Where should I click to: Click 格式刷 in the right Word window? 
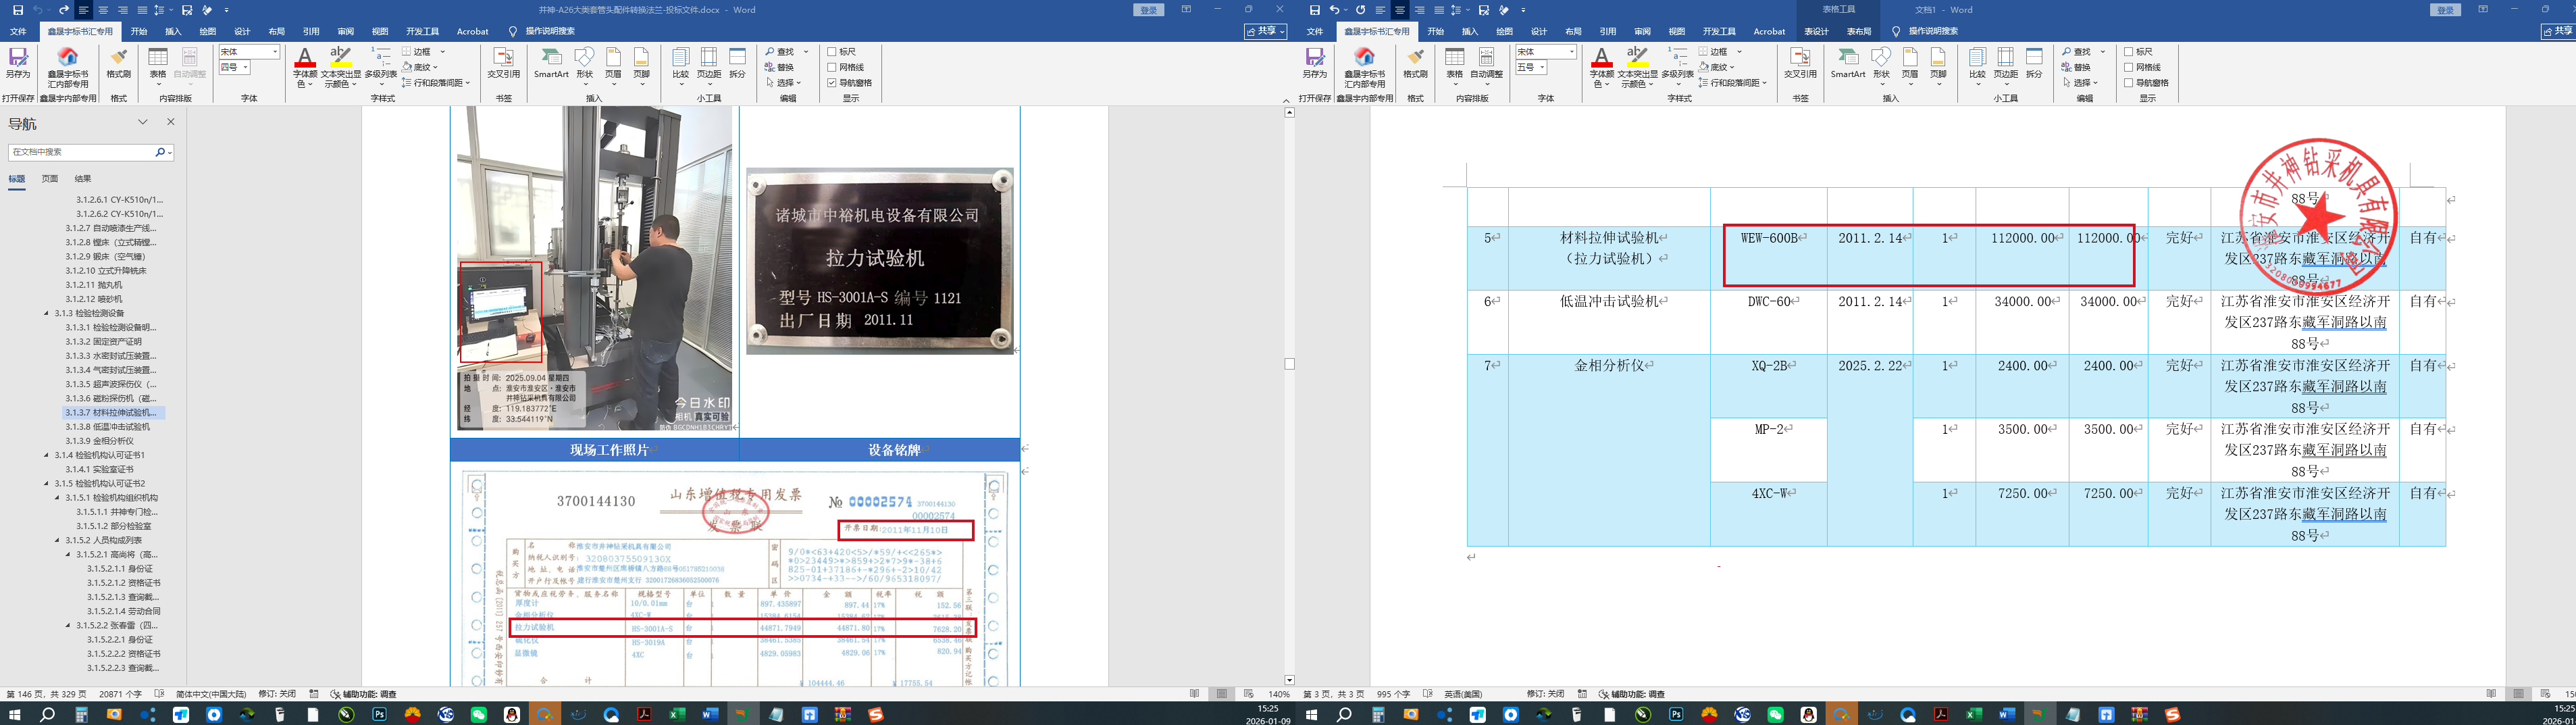(x=1415, y=64)
